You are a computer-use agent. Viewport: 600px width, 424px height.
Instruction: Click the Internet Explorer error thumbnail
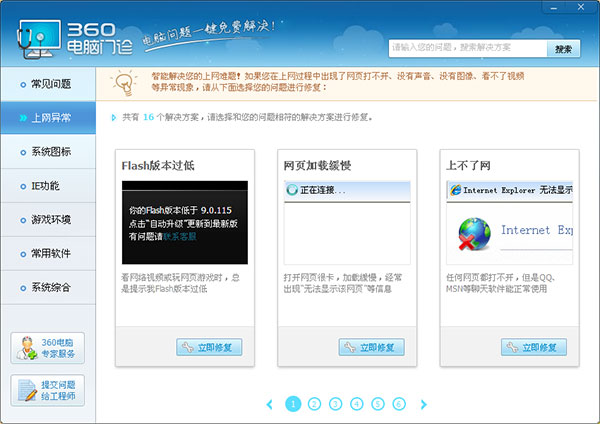[510, 223]
